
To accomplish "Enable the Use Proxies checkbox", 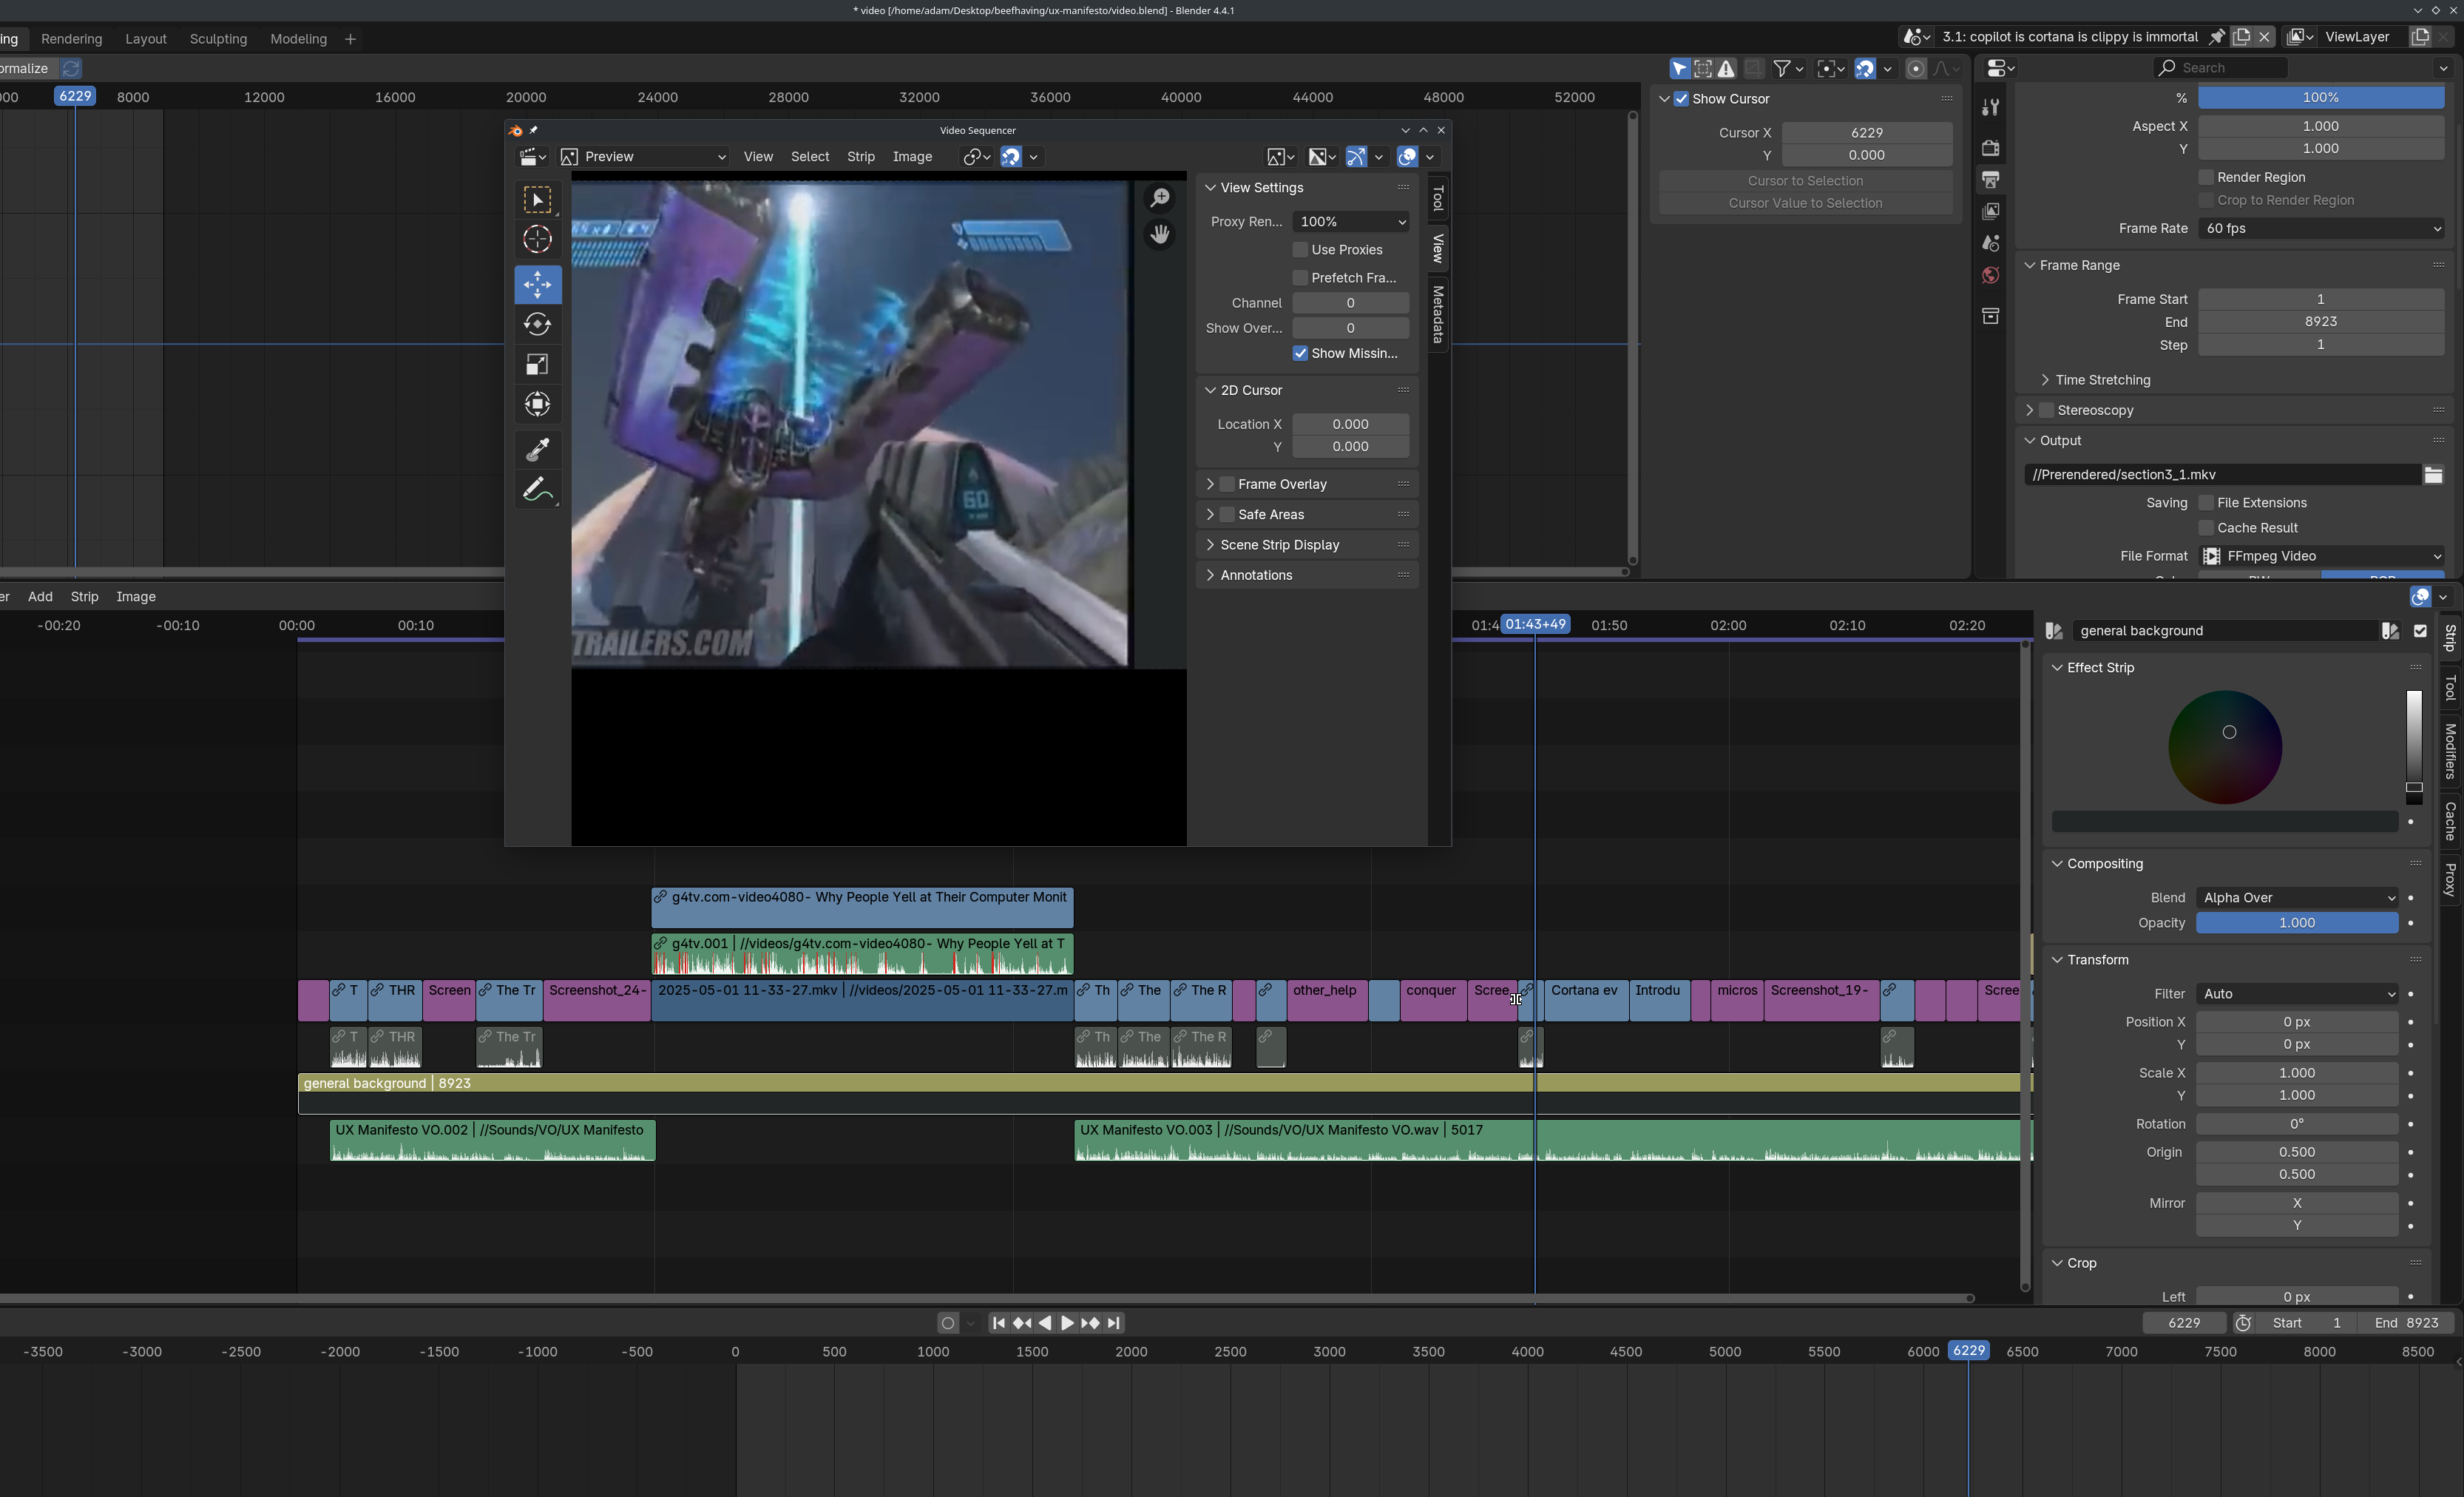I will point(1301,250).
